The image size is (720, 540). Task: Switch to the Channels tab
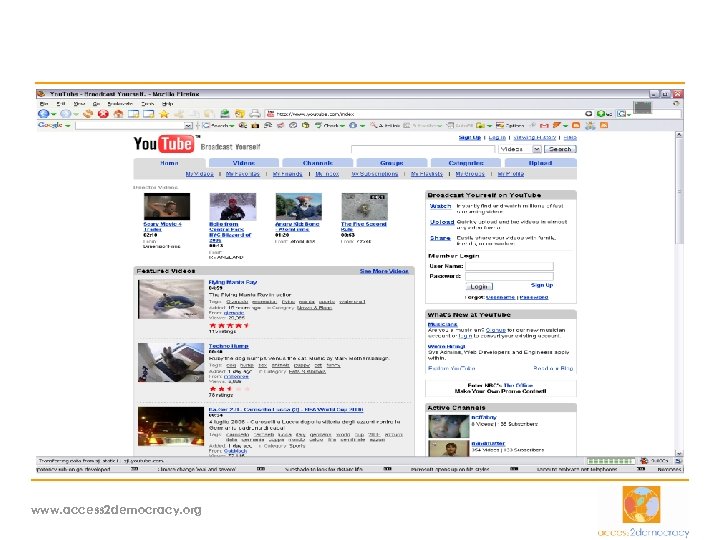coord(318,163)
